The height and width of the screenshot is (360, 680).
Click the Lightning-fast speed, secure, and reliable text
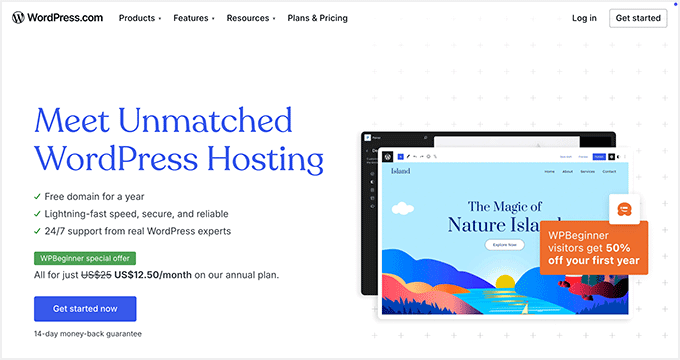point(136,214)
